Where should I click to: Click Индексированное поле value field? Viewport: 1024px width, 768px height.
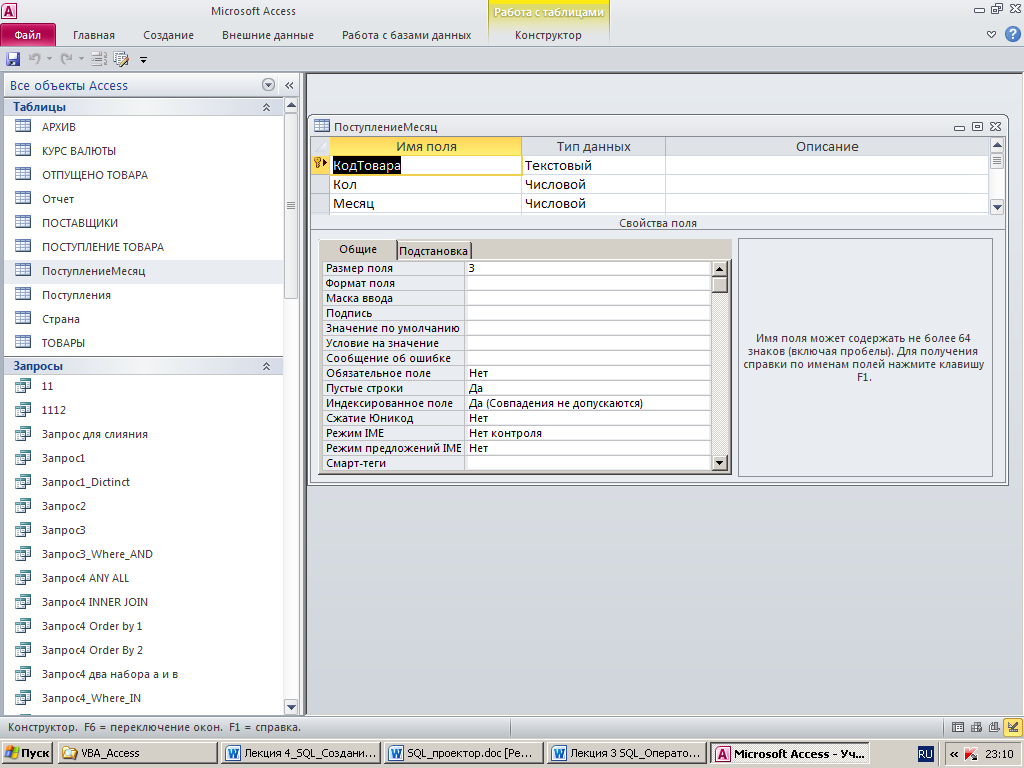tap(588, 403)
